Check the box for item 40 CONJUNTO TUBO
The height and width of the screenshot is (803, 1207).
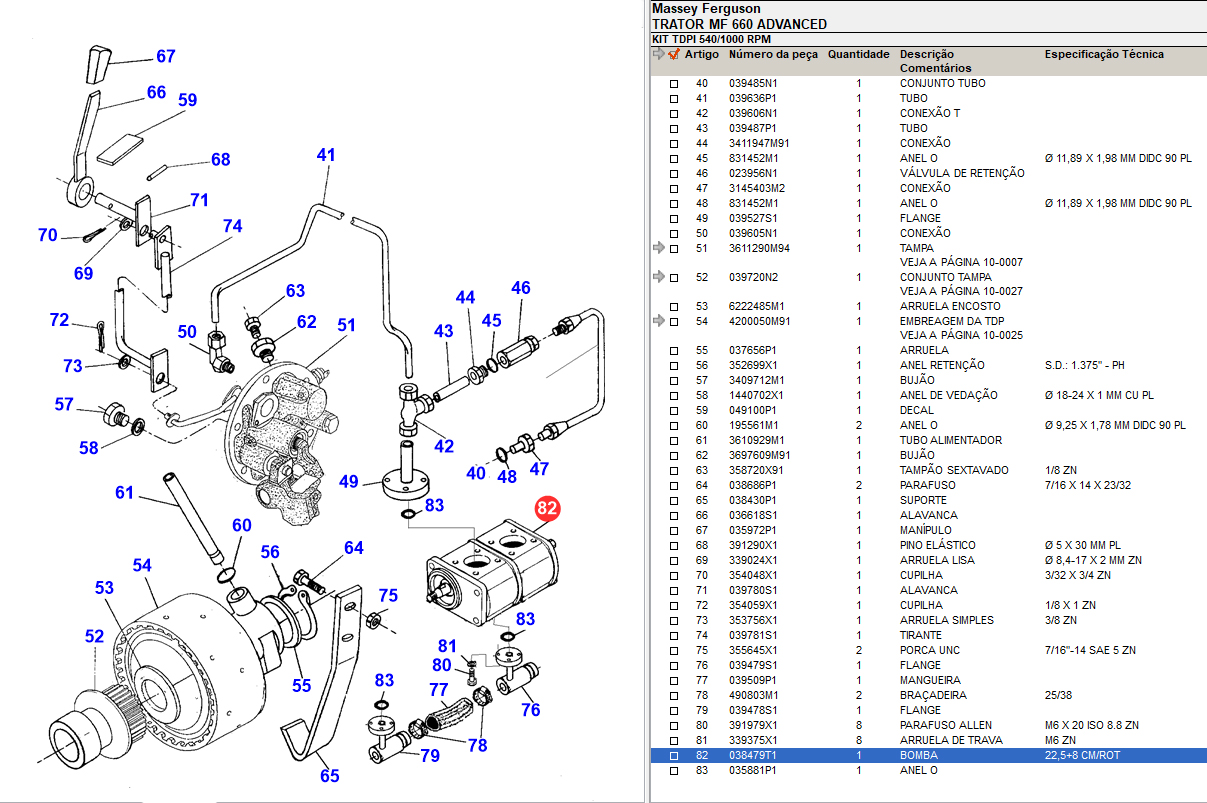tap(674, 84)
